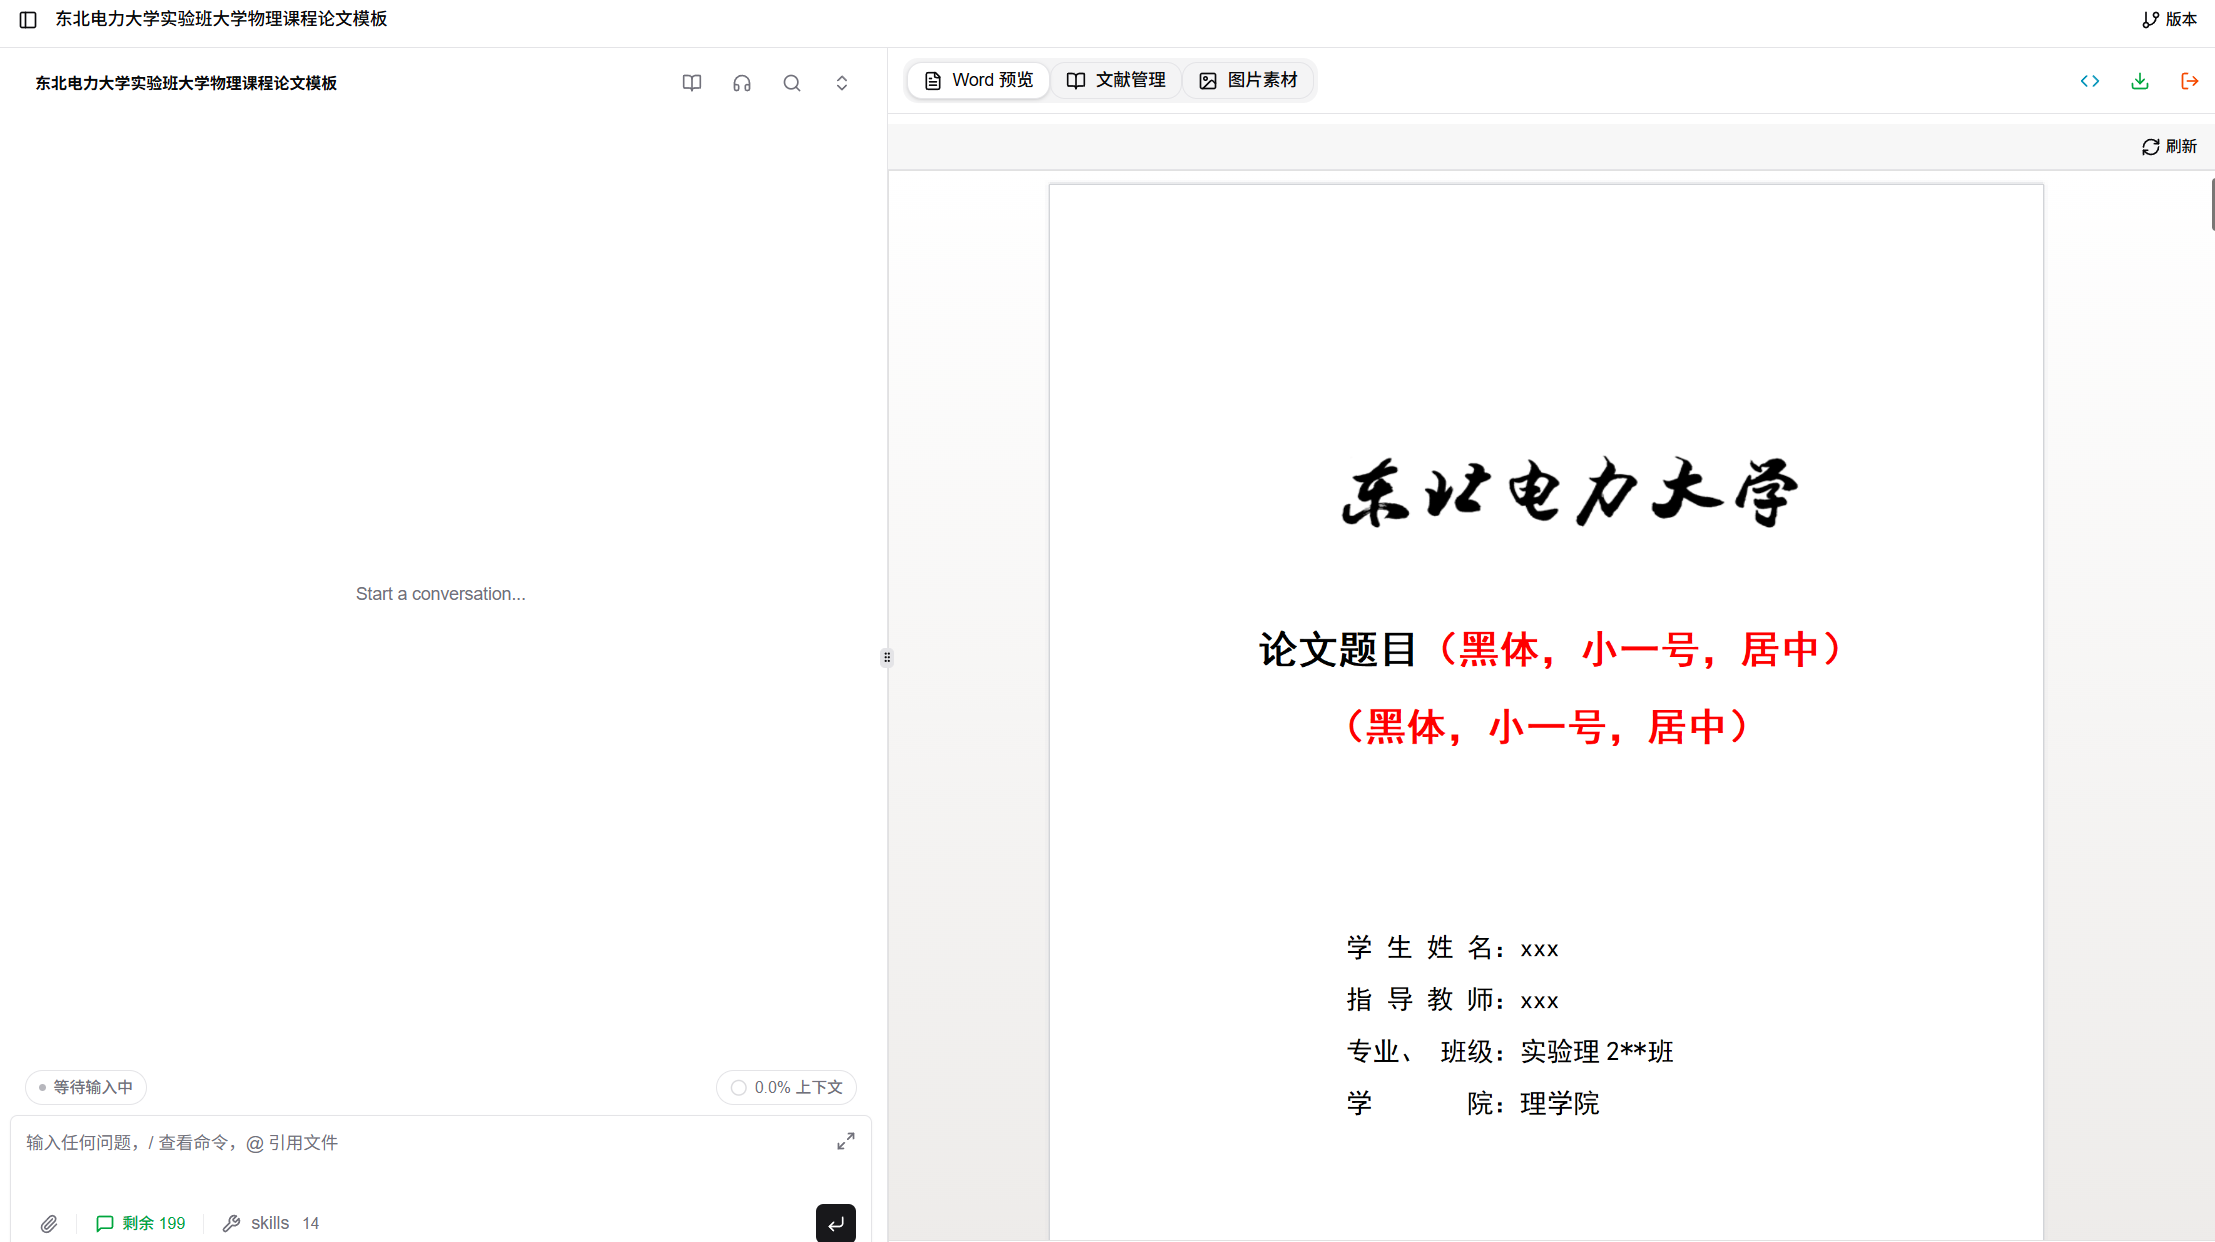Image resolution: width=2215 pixels, height=1242 pixels.
Task: Click the send arrow button
Action: [x=836, y=1223]
